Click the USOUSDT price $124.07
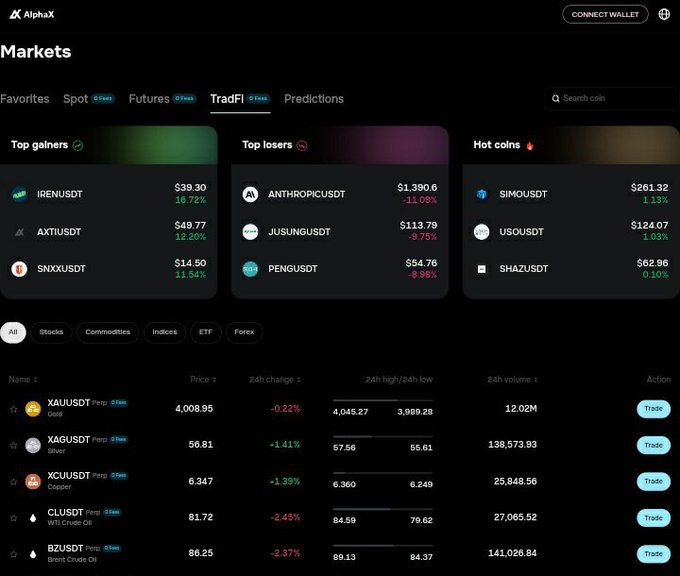Screen dimensions: 680x576 coord(649,226)
